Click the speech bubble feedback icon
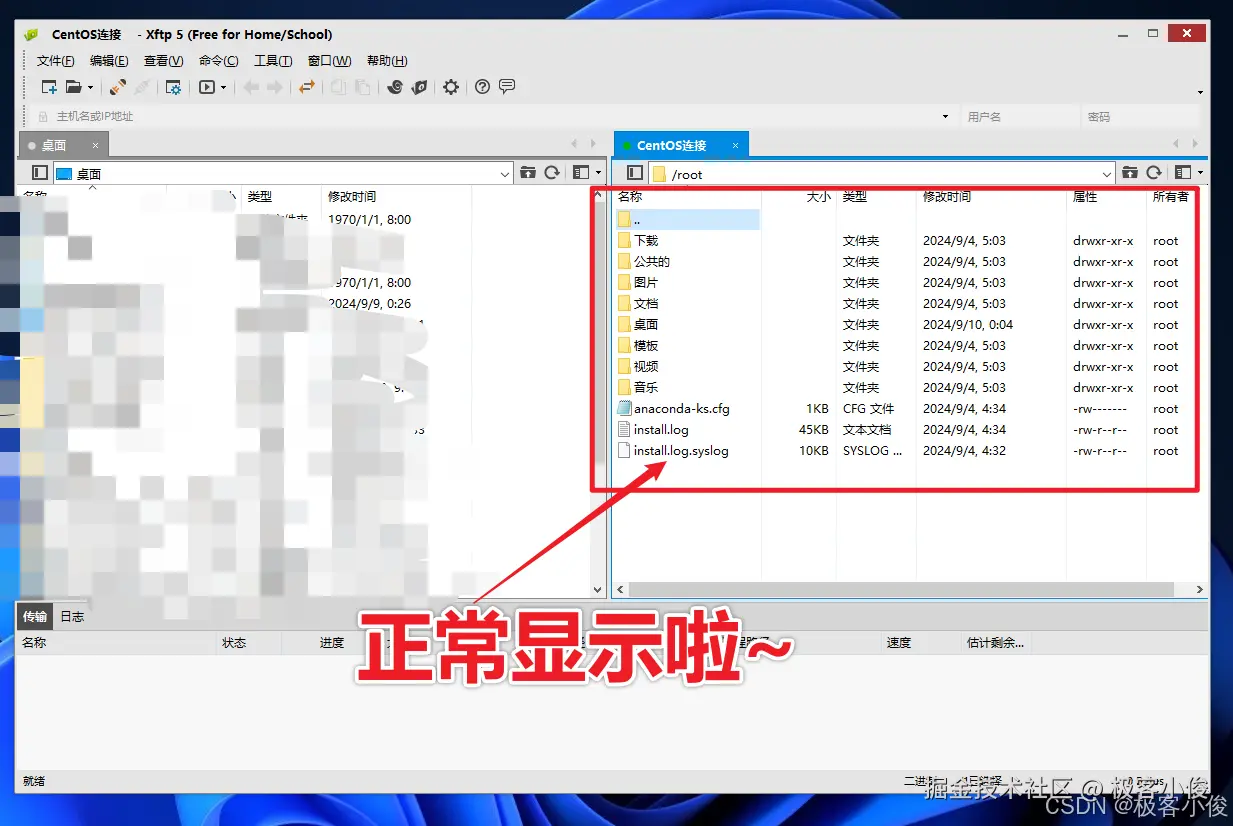The image size is (1233, 826). coord(507,87)
